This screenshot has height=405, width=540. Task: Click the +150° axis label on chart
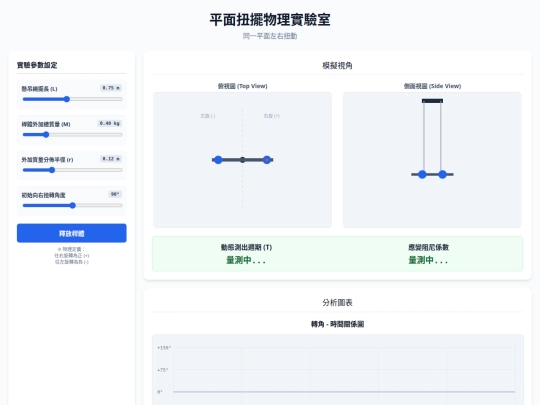(164, 348)
